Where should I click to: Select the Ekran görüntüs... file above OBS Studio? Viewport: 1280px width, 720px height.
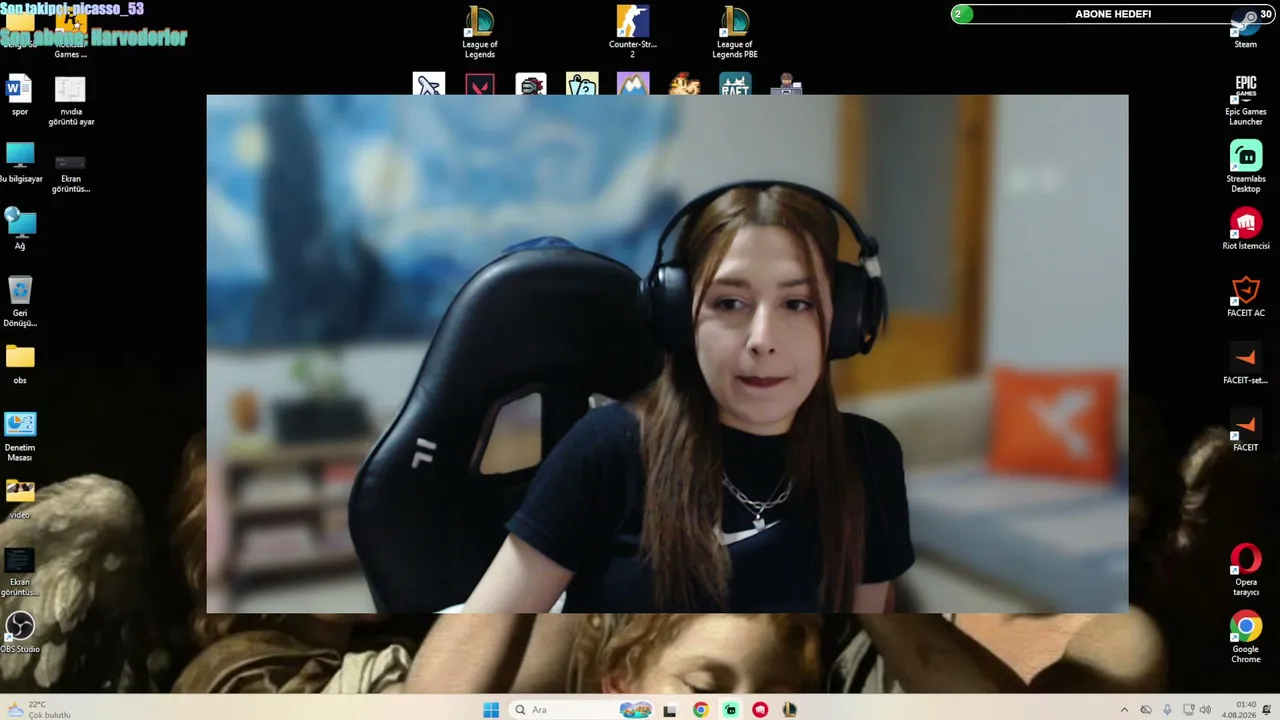pos(20,571)
